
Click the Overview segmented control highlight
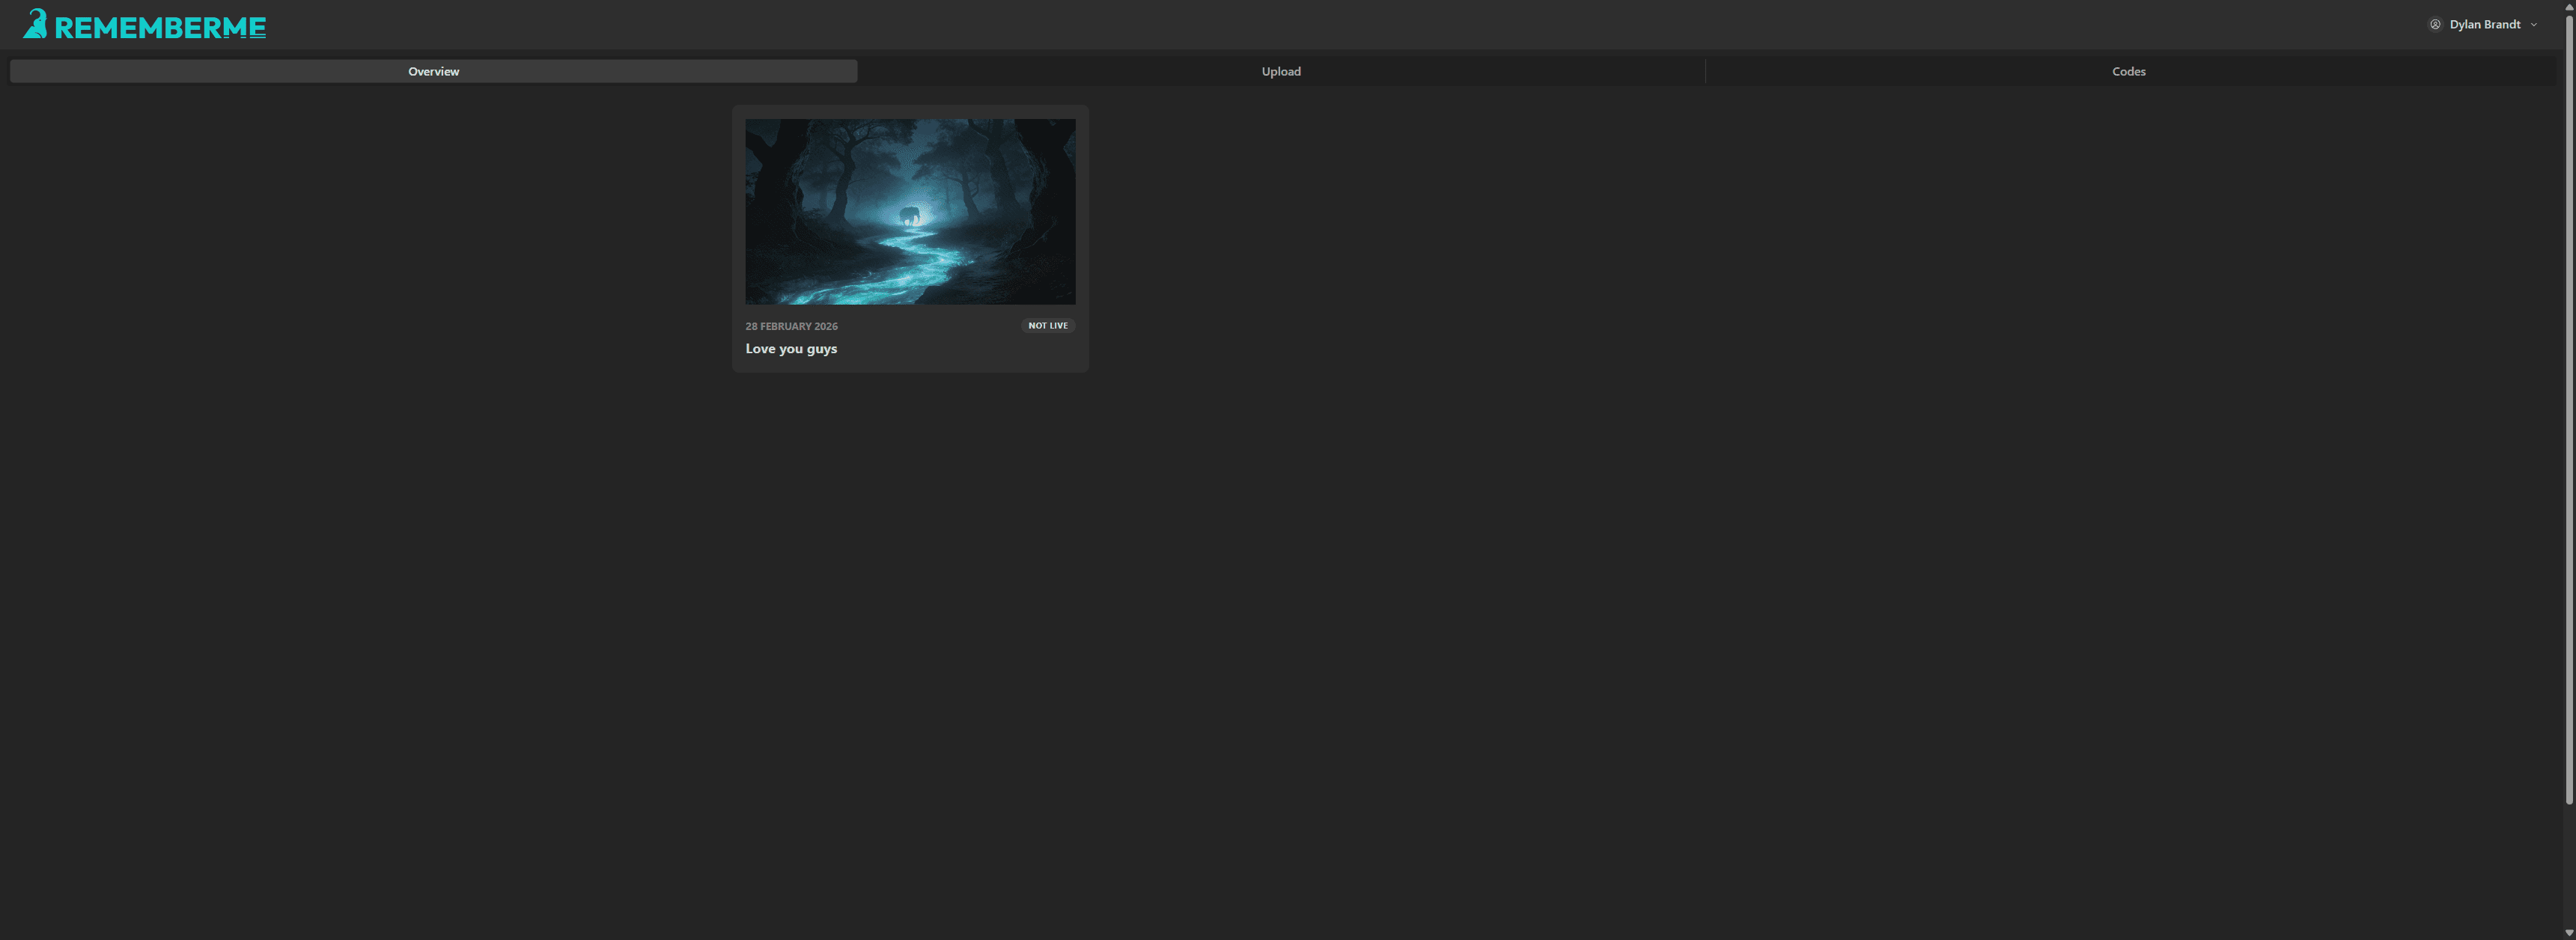[433, 71]
